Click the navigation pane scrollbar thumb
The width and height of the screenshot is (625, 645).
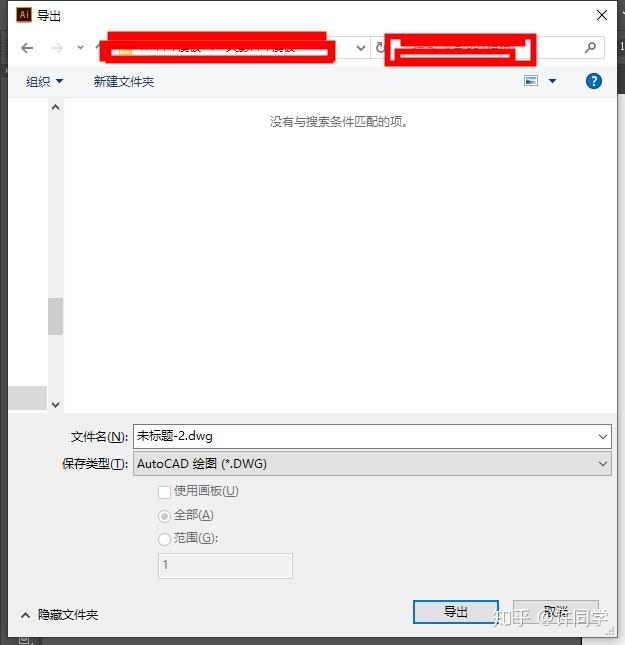pyautogui.click(x=56, y=316)
